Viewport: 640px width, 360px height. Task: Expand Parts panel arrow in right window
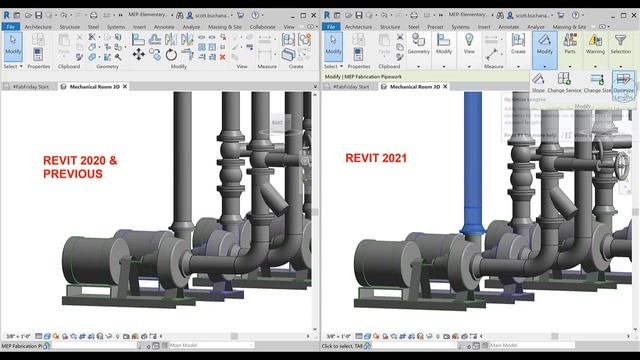[x=570, y=67]
